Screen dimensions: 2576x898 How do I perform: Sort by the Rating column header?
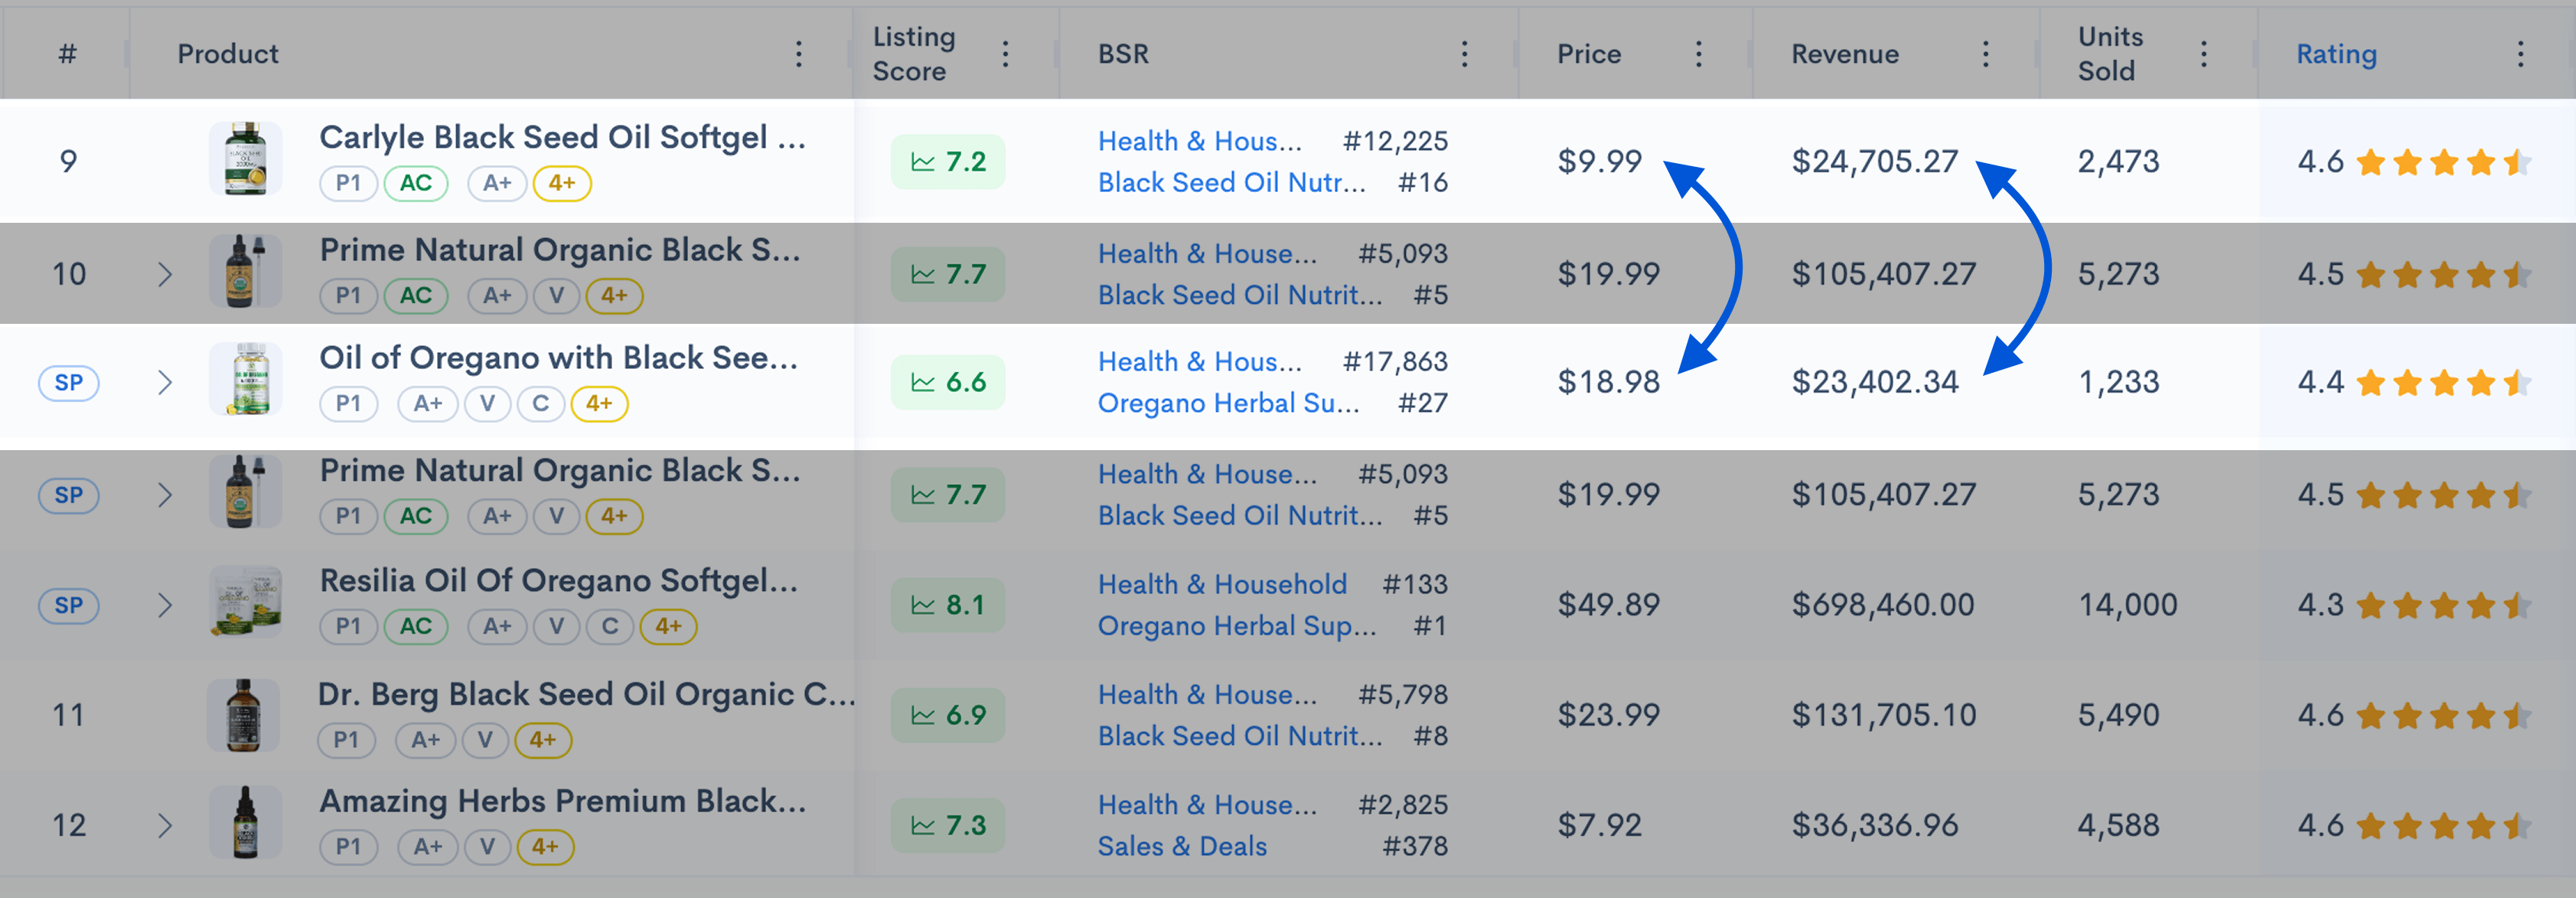coord(2336,54)
